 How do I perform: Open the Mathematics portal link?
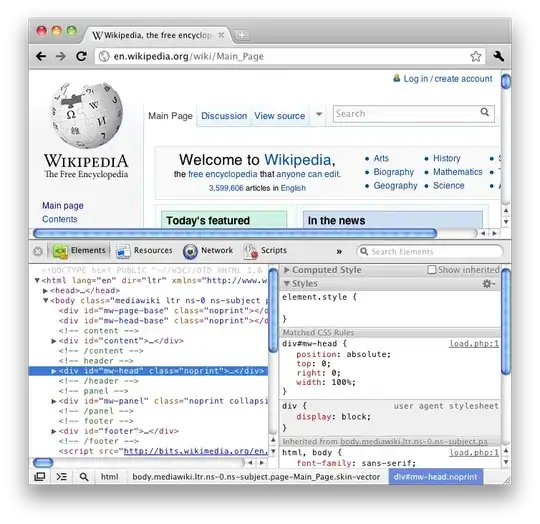coord(458,172)
